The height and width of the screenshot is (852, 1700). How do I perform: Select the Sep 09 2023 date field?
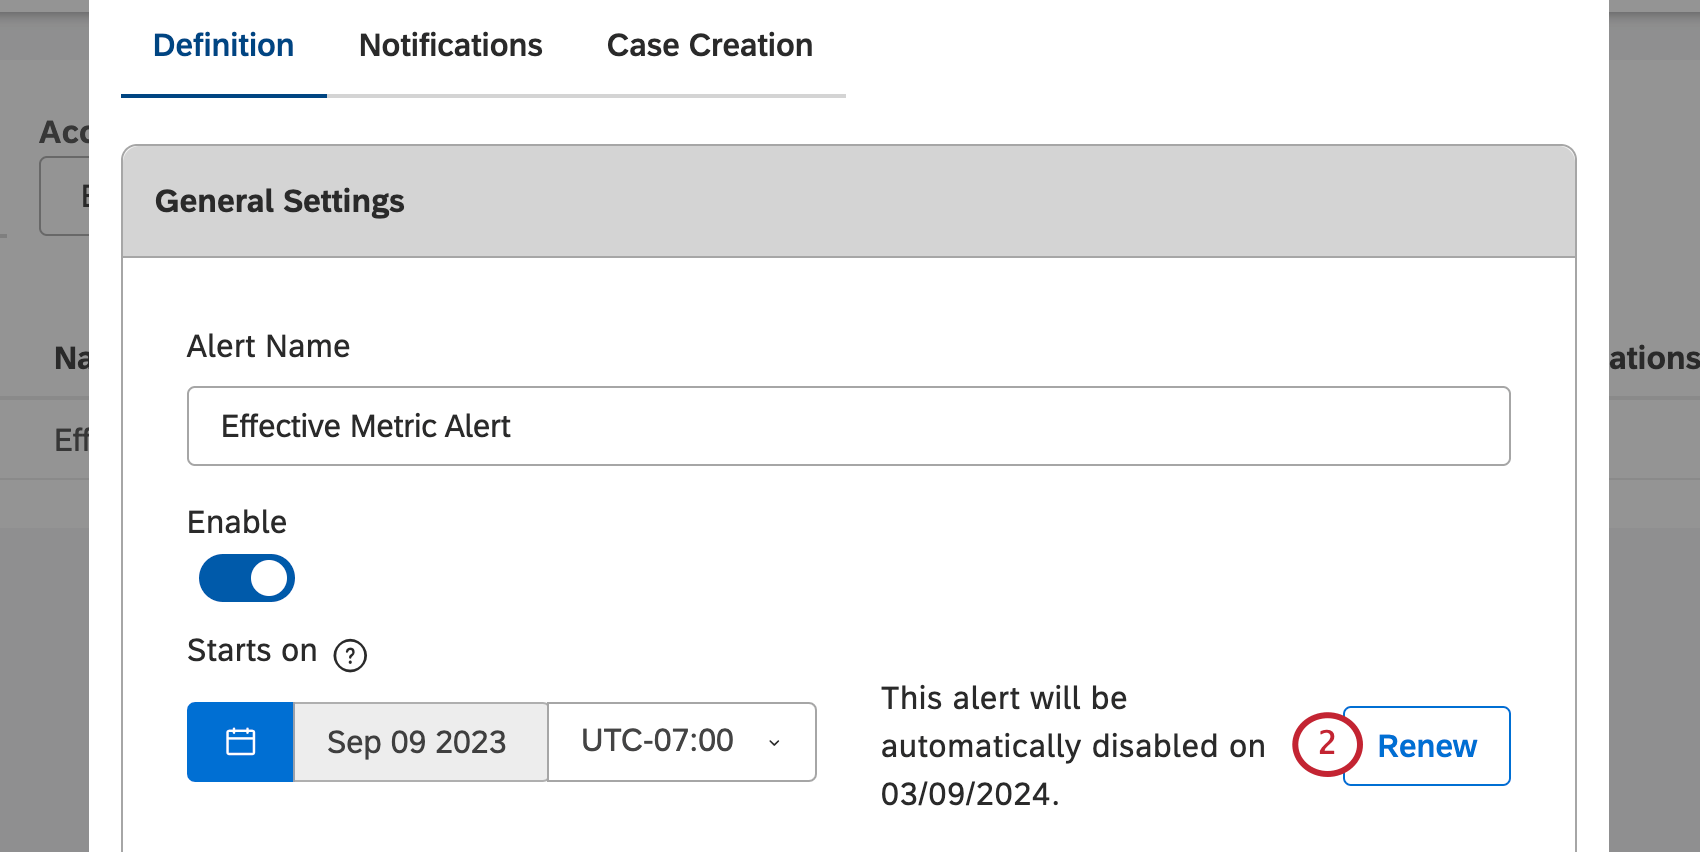[417, 741]
